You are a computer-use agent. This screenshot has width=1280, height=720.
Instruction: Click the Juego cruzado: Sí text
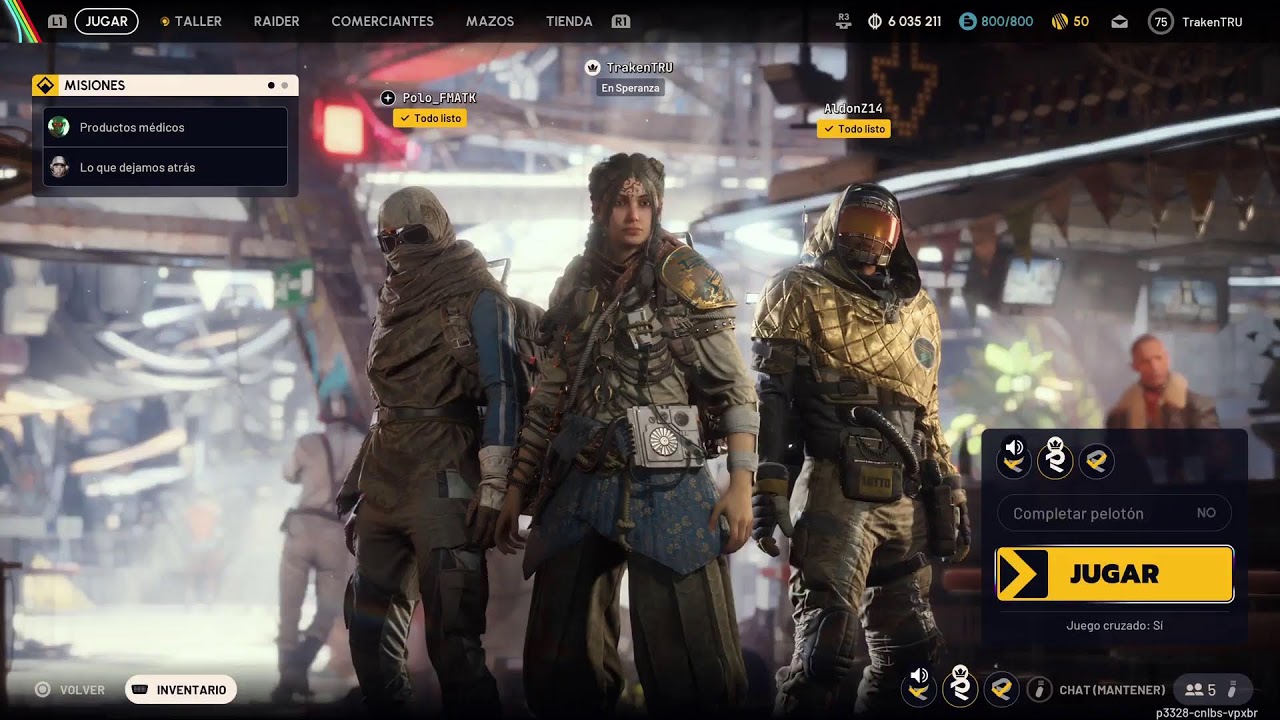tap(1114, 626)
